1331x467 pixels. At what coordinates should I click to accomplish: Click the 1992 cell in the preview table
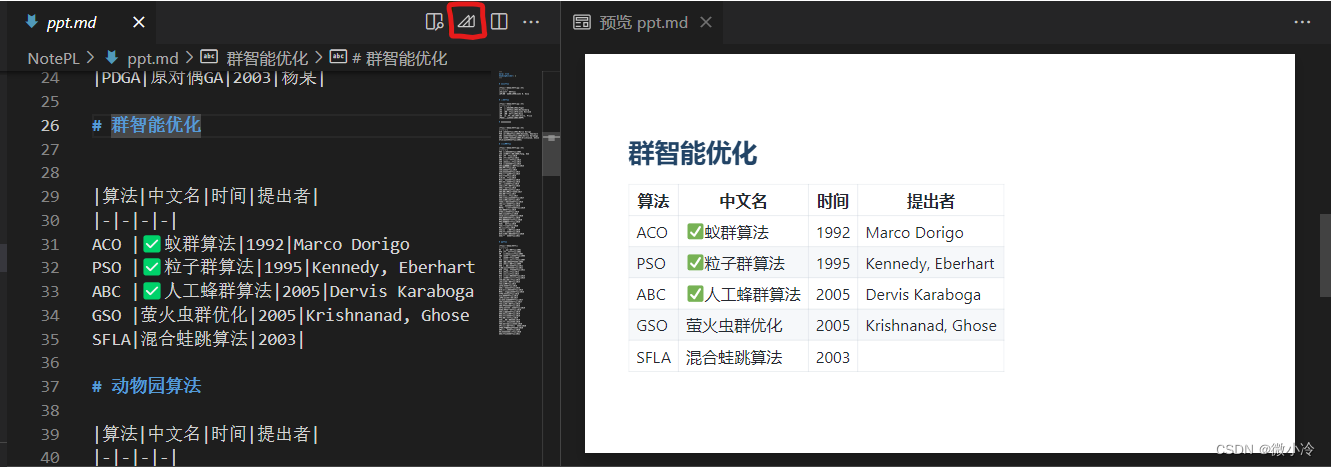(x=833, y=232)
